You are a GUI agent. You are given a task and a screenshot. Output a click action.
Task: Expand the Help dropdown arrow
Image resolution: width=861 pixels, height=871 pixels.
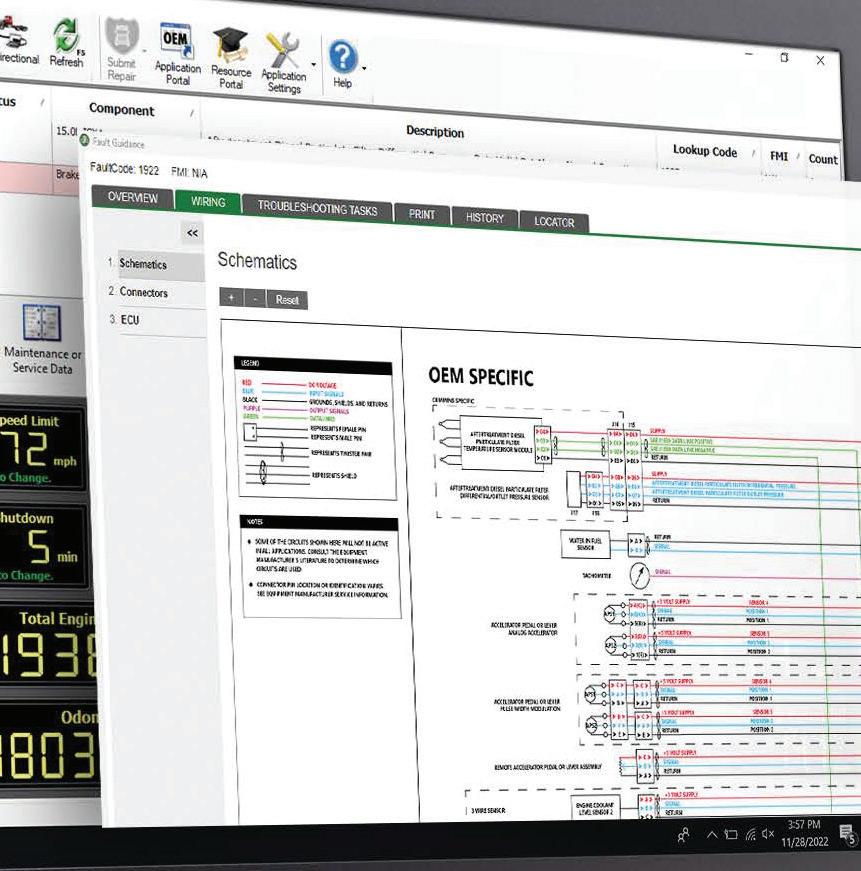pos(364,68)
